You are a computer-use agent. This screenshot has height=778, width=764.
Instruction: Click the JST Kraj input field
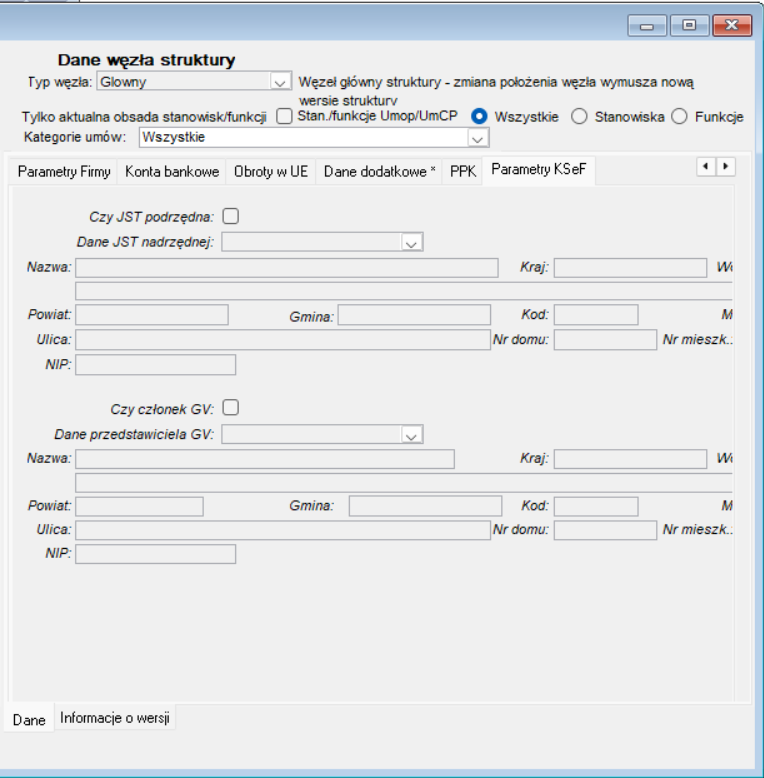click(x=630, y=267)
